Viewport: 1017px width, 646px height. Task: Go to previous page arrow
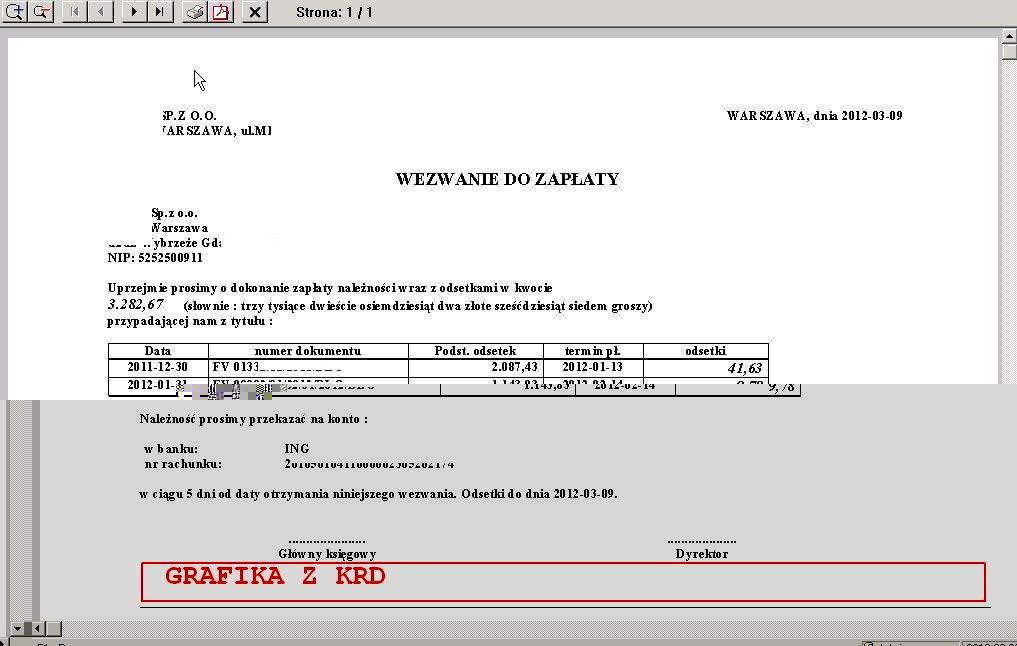pyautogui.click(x=101, y=12)
